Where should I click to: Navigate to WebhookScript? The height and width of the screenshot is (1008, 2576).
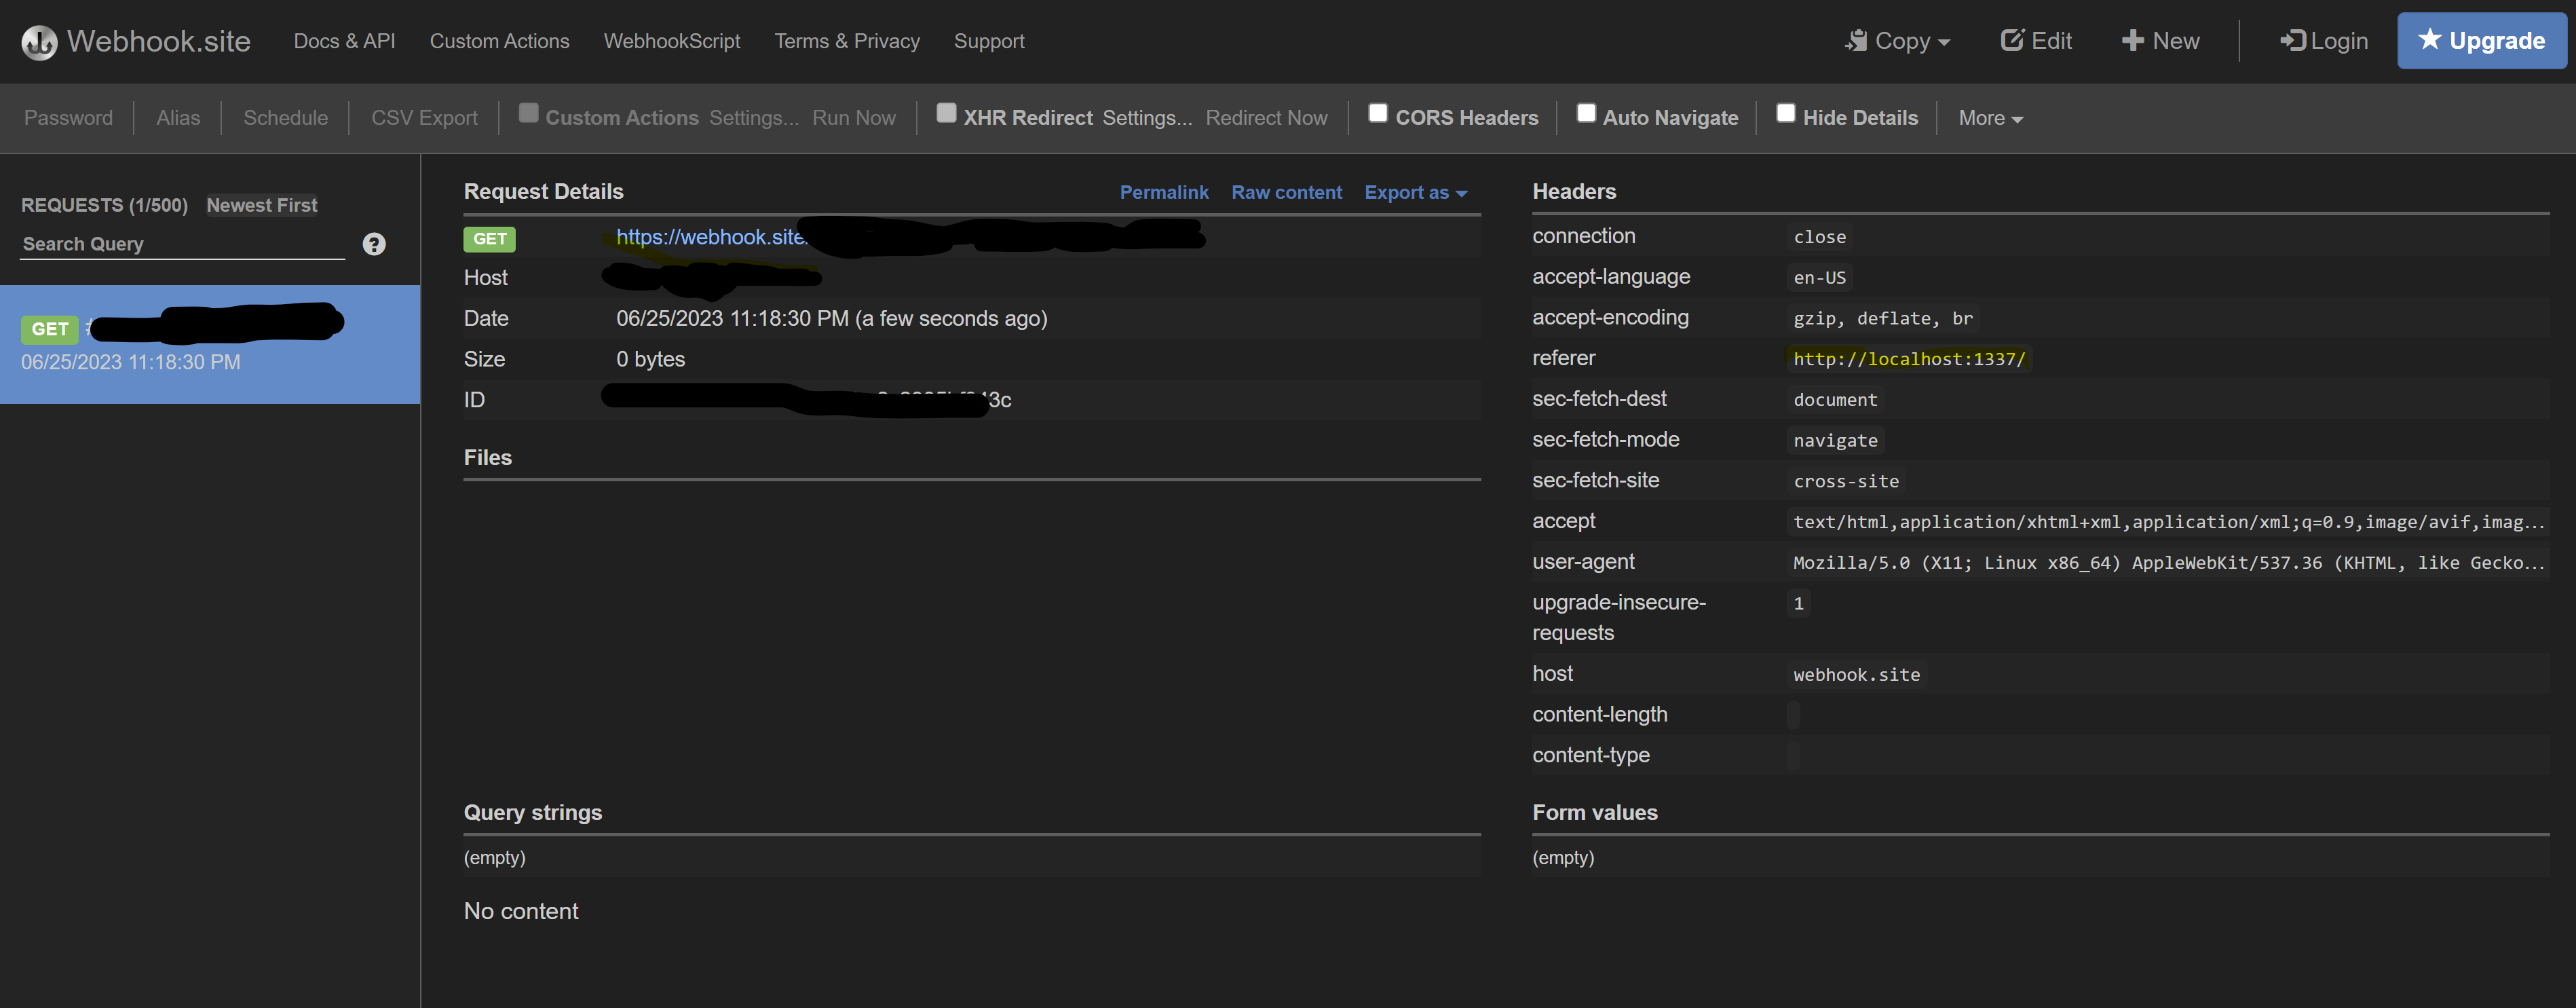(671, 41)
